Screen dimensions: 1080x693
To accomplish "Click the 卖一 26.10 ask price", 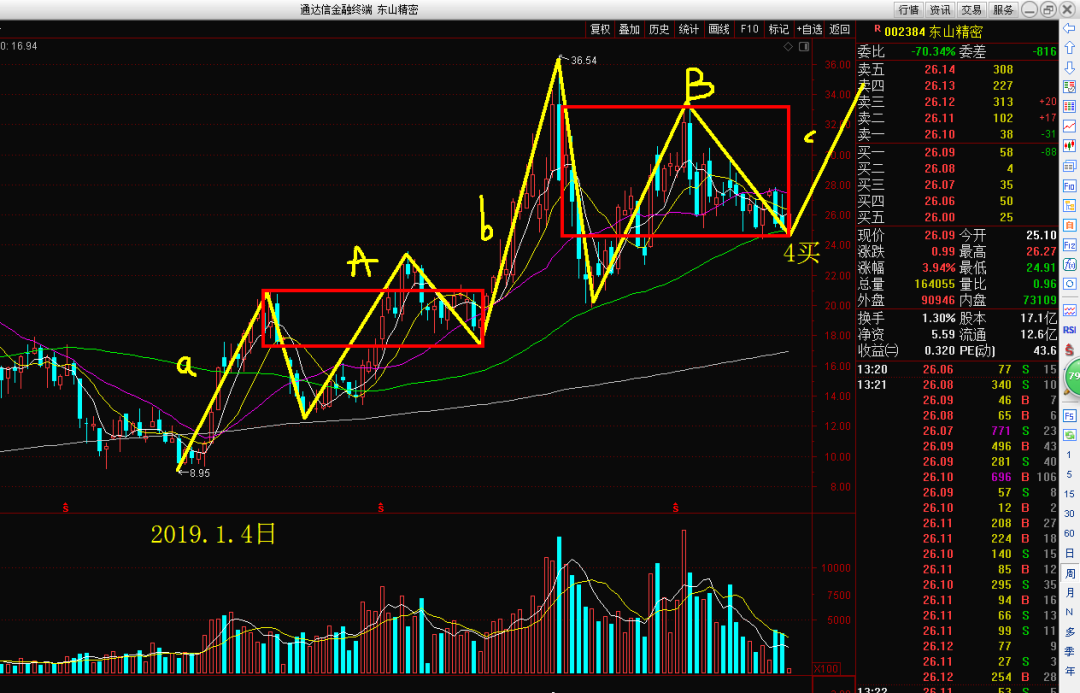I will 939,134.
